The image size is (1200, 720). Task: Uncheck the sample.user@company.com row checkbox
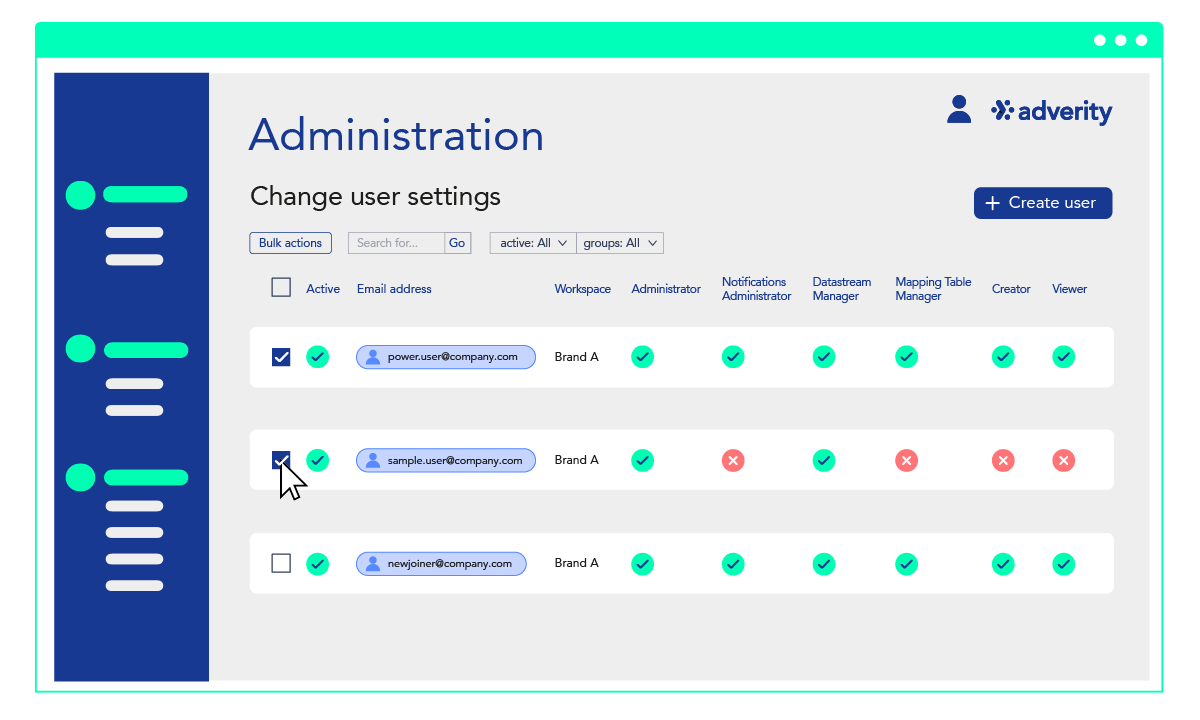click(x=281, y=460)
